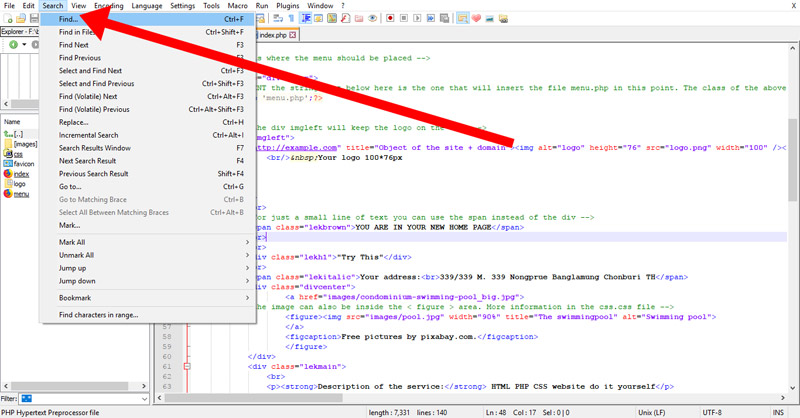Click the highlighted Explorer plugin icon
800x418 pixels.
tap(462, 18)
